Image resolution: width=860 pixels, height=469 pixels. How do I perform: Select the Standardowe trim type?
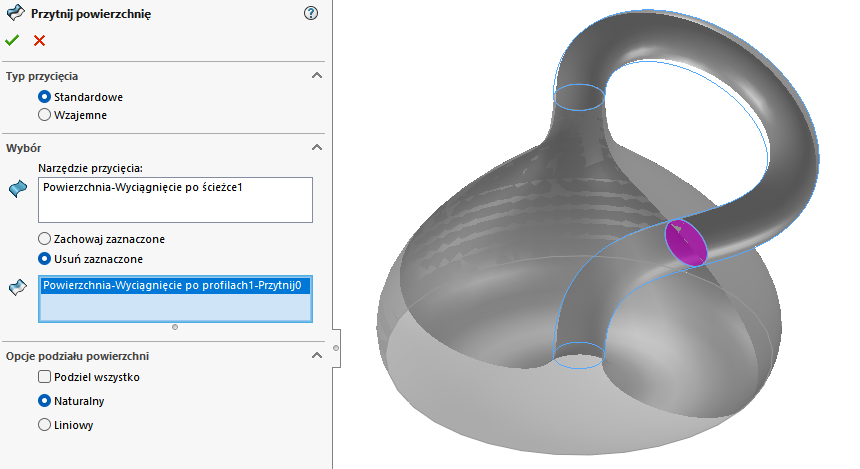pos(44,97)
